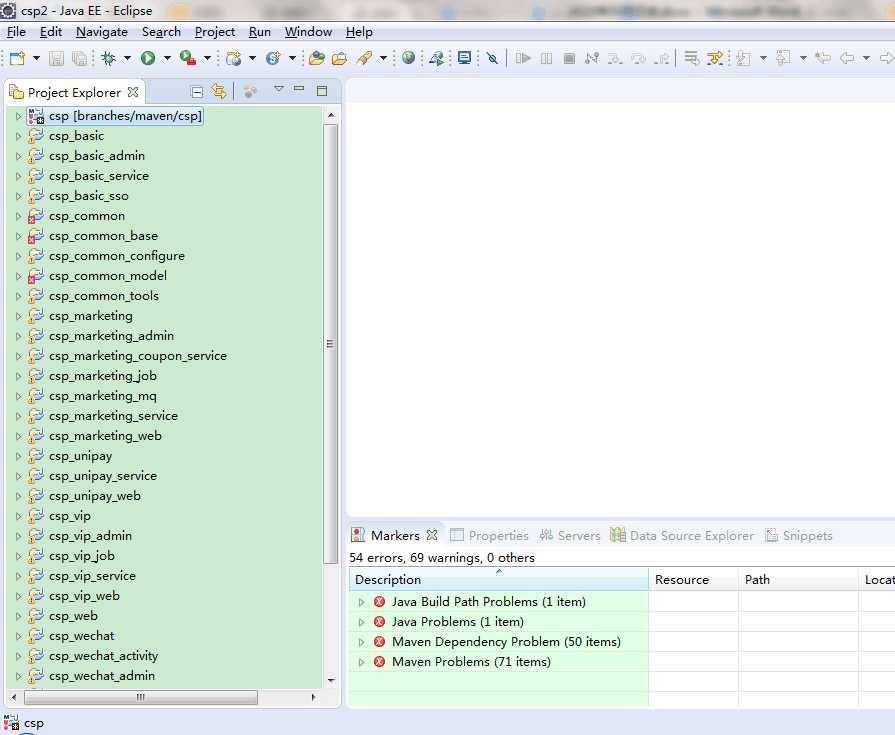Viewport: 895px width, 735px height.
Task: Click scroll-down arrow in Project Explorer
Action: (330, 680)
